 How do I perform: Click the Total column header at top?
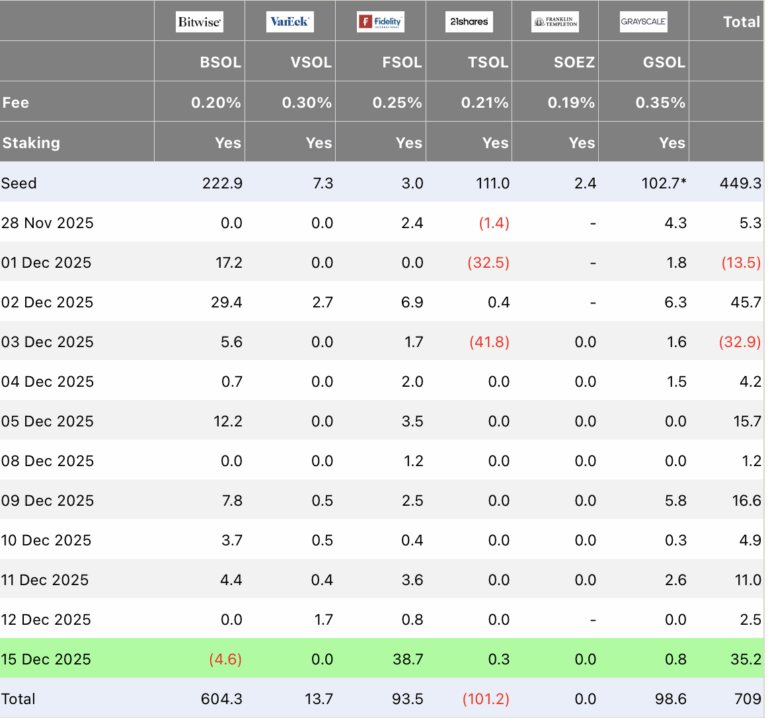tap(741, 21)
